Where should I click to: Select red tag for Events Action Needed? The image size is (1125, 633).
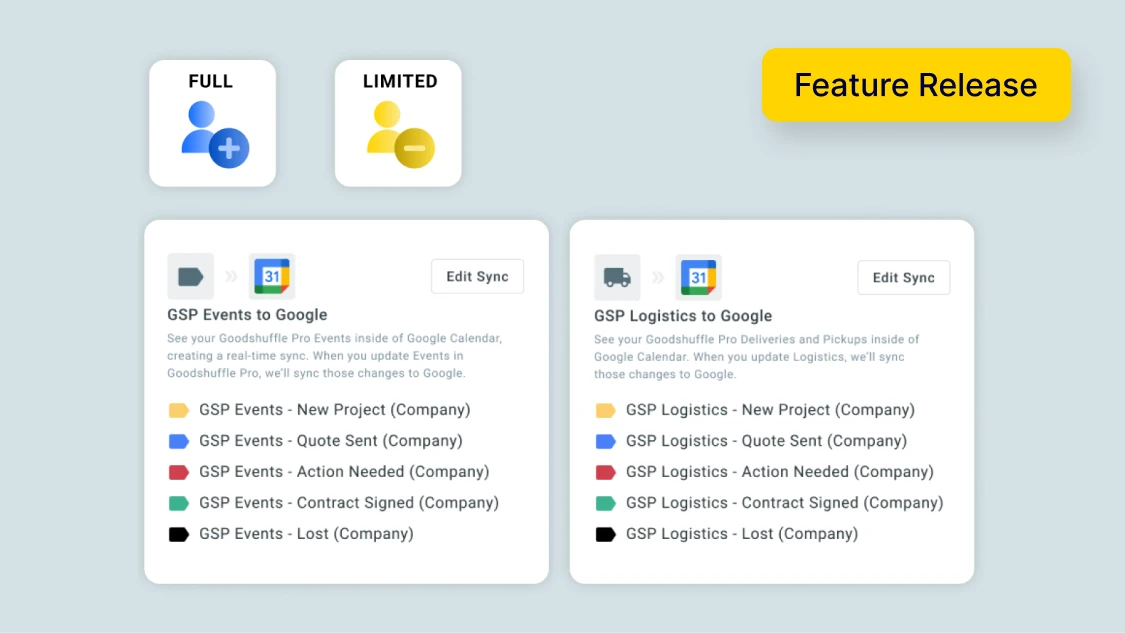pos(179,472)
